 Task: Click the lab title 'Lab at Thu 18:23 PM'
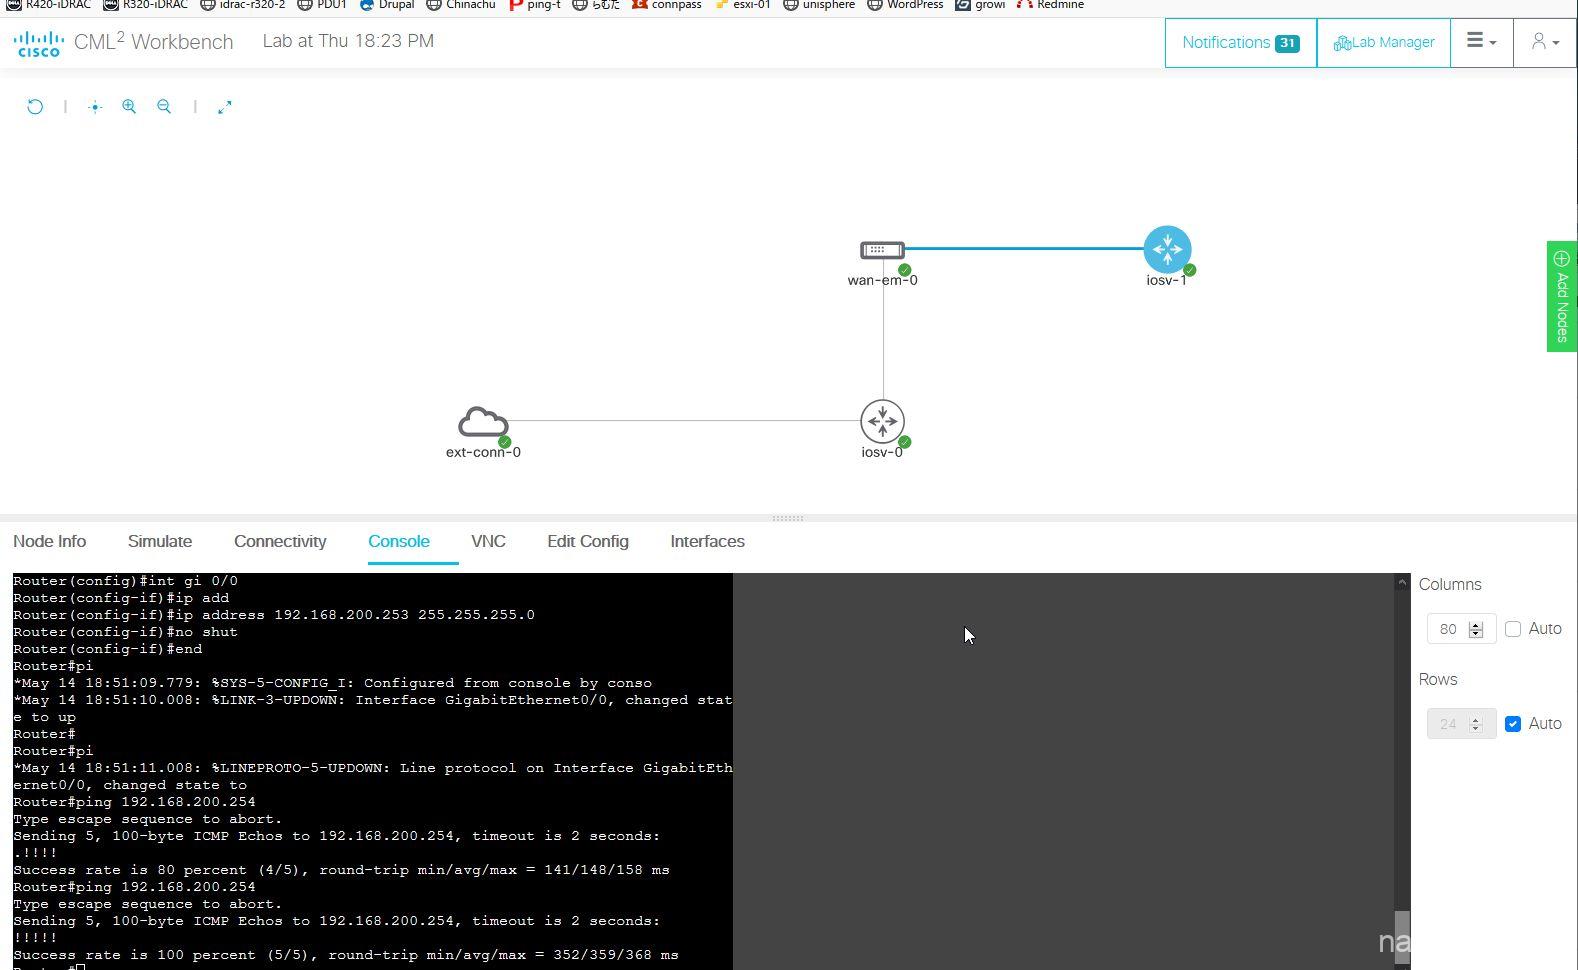click(x=348, y=41)
